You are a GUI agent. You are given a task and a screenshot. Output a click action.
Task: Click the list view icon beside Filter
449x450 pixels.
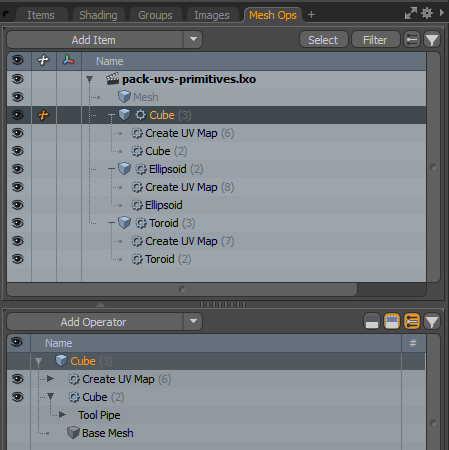tap(412, 40)
